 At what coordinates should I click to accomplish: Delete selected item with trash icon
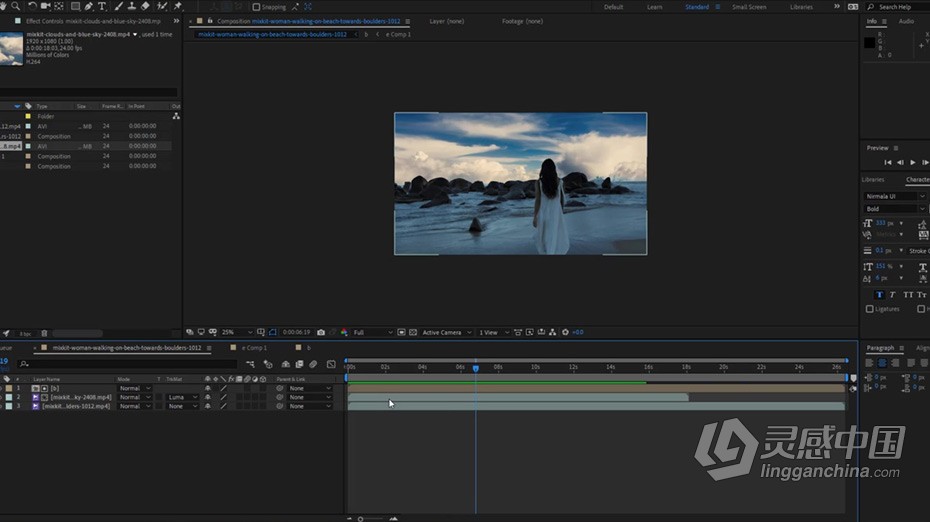[x=44, y=333]
